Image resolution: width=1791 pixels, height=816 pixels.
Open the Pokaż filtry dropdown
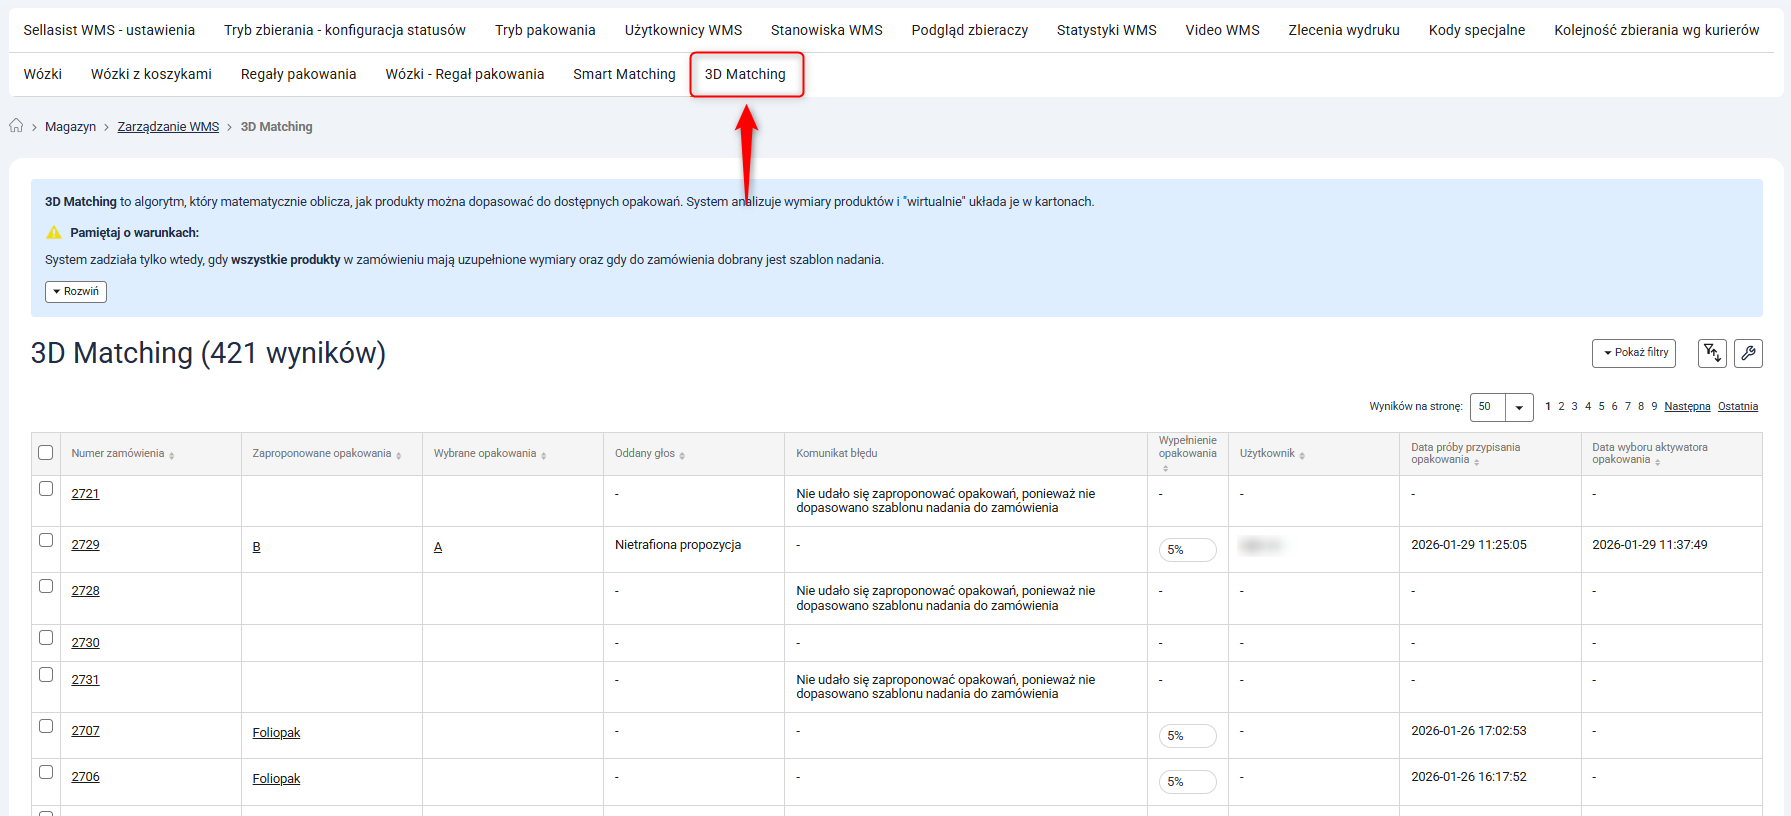click(x=1634, y=353)
